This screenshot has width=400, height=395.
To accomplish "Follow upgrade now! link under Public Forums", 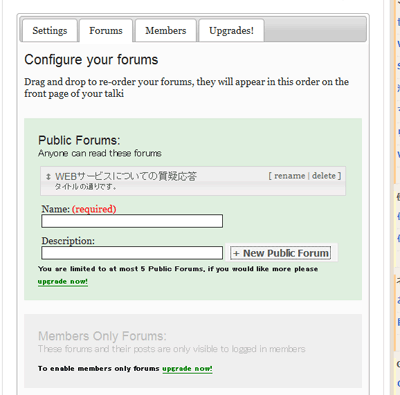I will [63, 282].
